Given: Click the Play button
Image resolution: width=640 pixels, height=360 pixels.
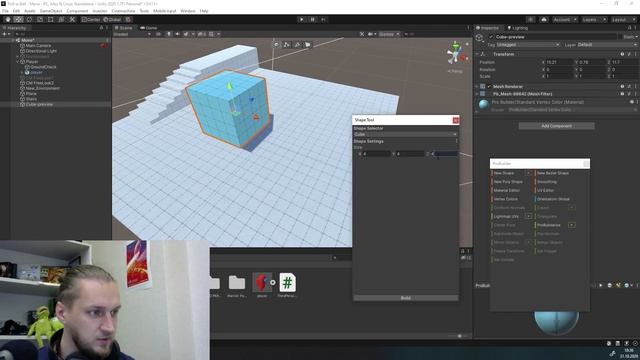Looking at the screenshot, I should point(302,20).
